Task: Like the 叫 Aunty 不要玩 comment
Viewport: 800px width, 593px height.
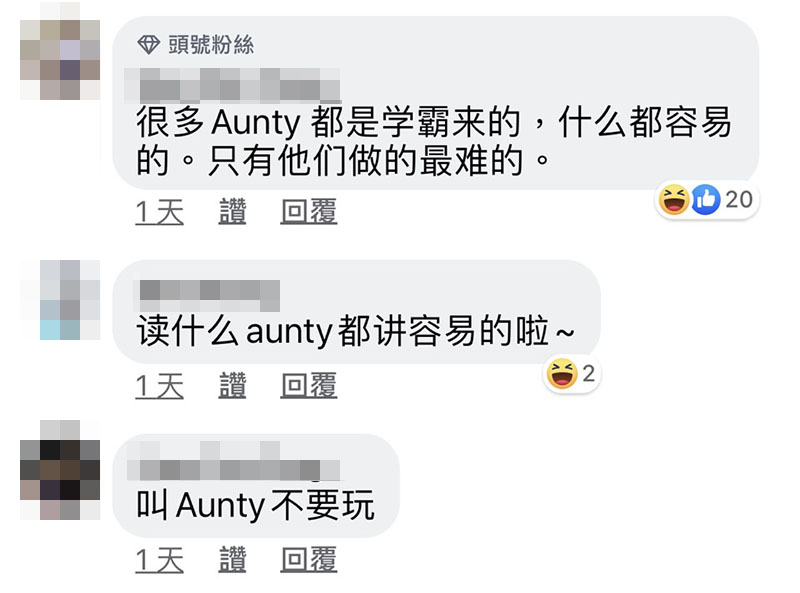Action: pos(232,560)
